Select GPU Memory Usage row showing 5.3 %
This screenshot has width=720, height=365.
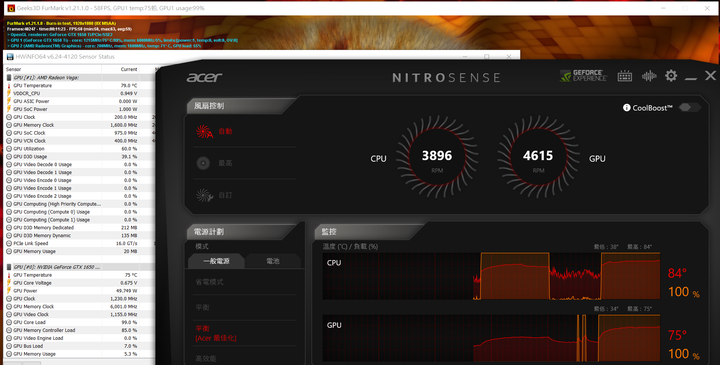(x=78, y=354)
